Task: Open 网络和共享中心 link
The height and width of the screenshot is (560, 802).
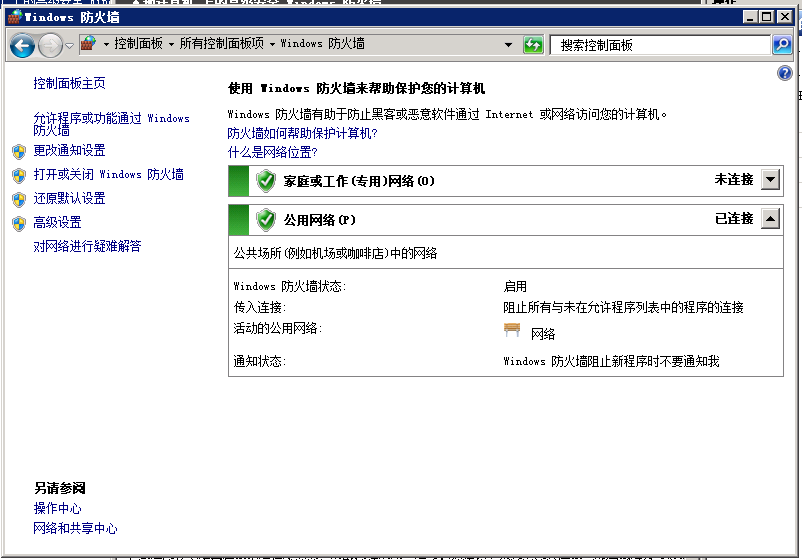Action: 75,528
